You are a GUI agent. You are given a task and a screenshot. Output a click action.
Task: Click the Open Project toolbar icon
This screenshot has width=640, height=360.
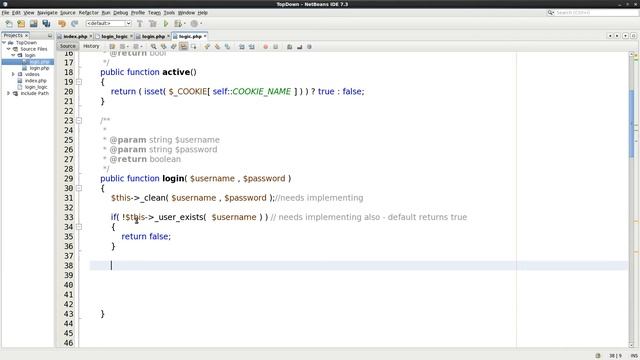point(33,24)
